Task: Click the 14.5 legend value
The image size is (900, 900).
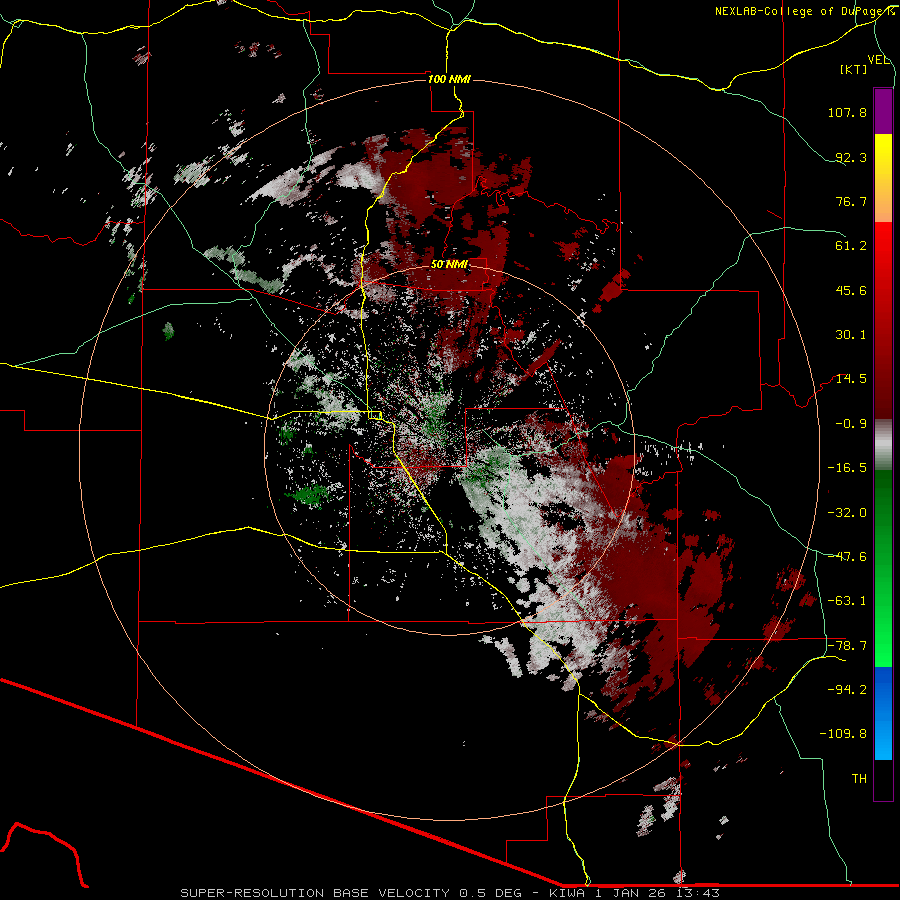Action: (851, 379)
